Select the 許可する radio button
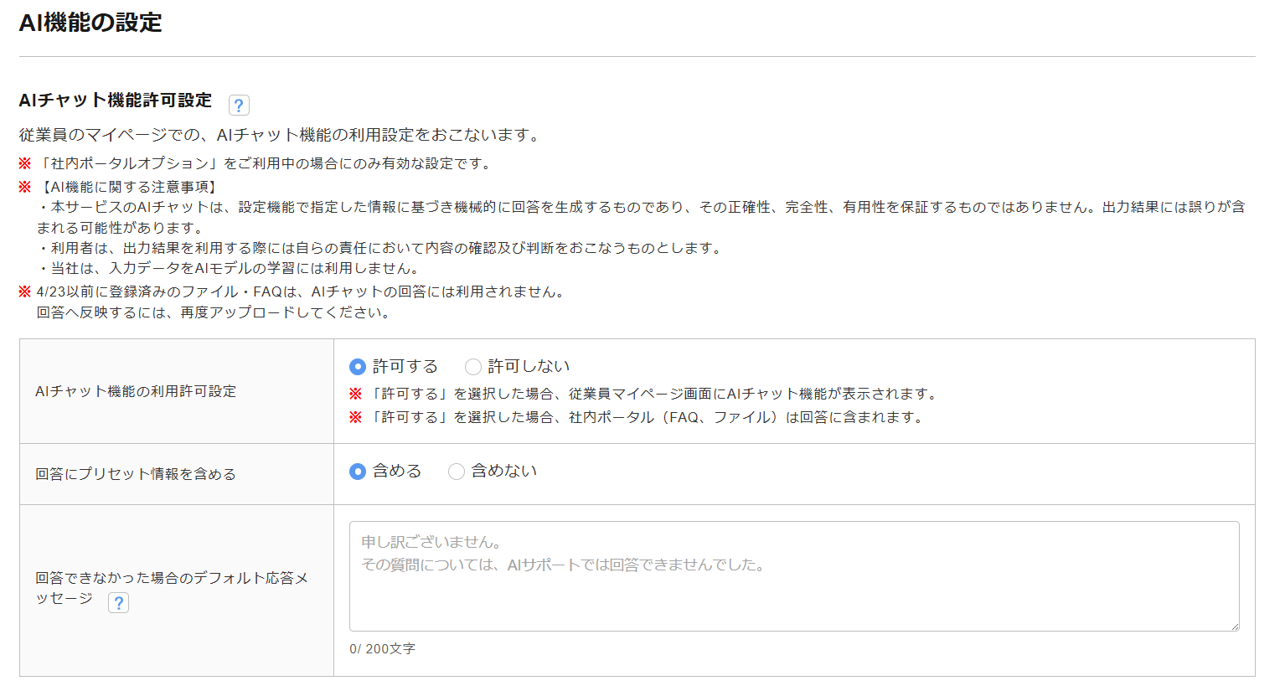The image size is (1280, 686). click(x=358, y=367)
